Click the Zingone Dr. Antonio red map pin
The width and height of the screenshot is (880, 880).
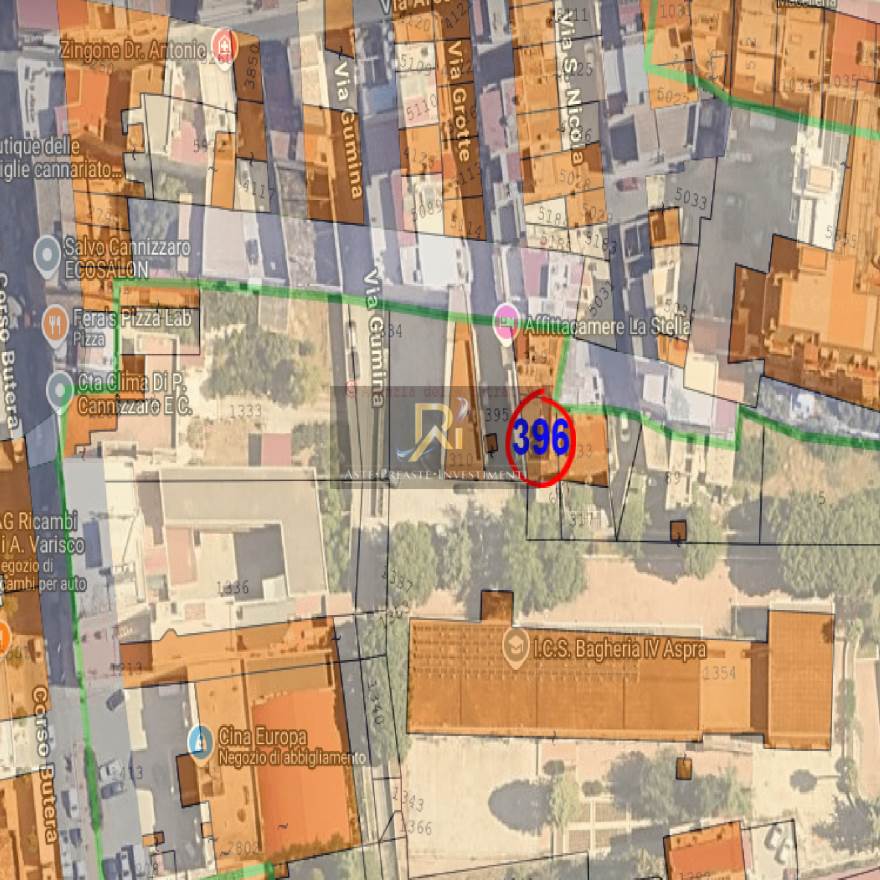[x=224, y=47]
